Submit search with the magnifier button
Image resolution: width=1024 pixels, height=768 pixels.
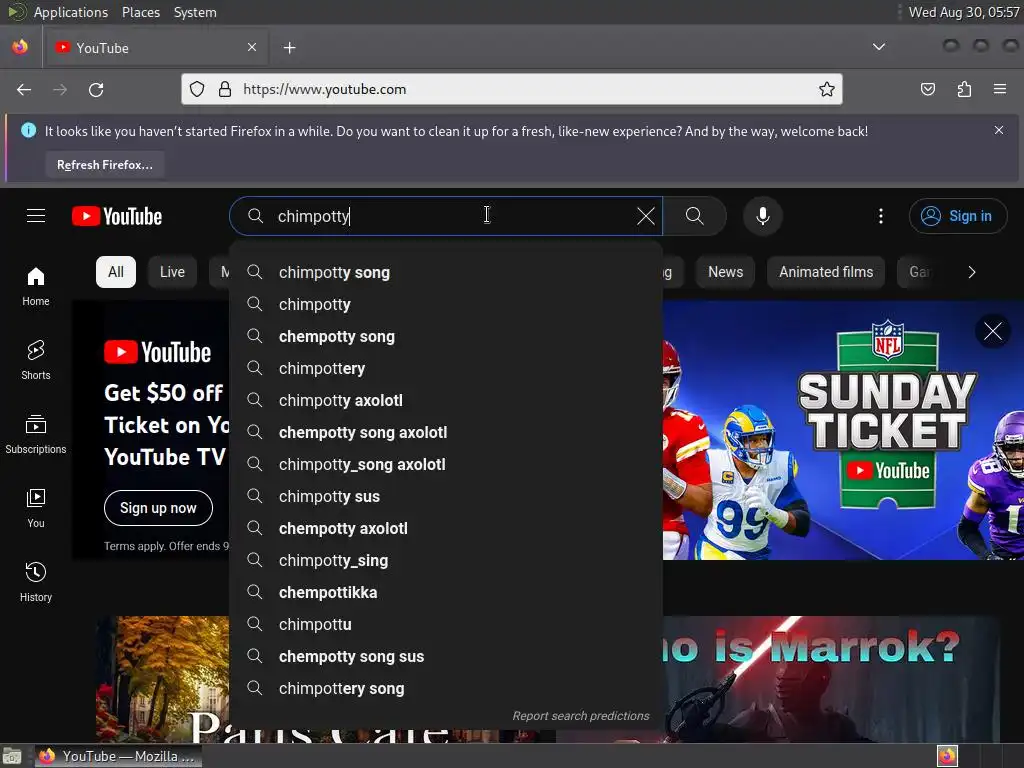click(694, 216)
